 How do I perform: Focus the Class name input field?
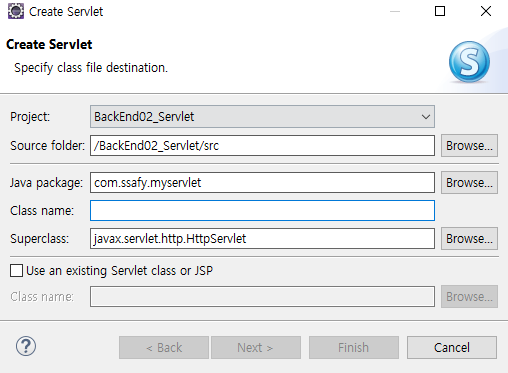(x=262, y=211)
